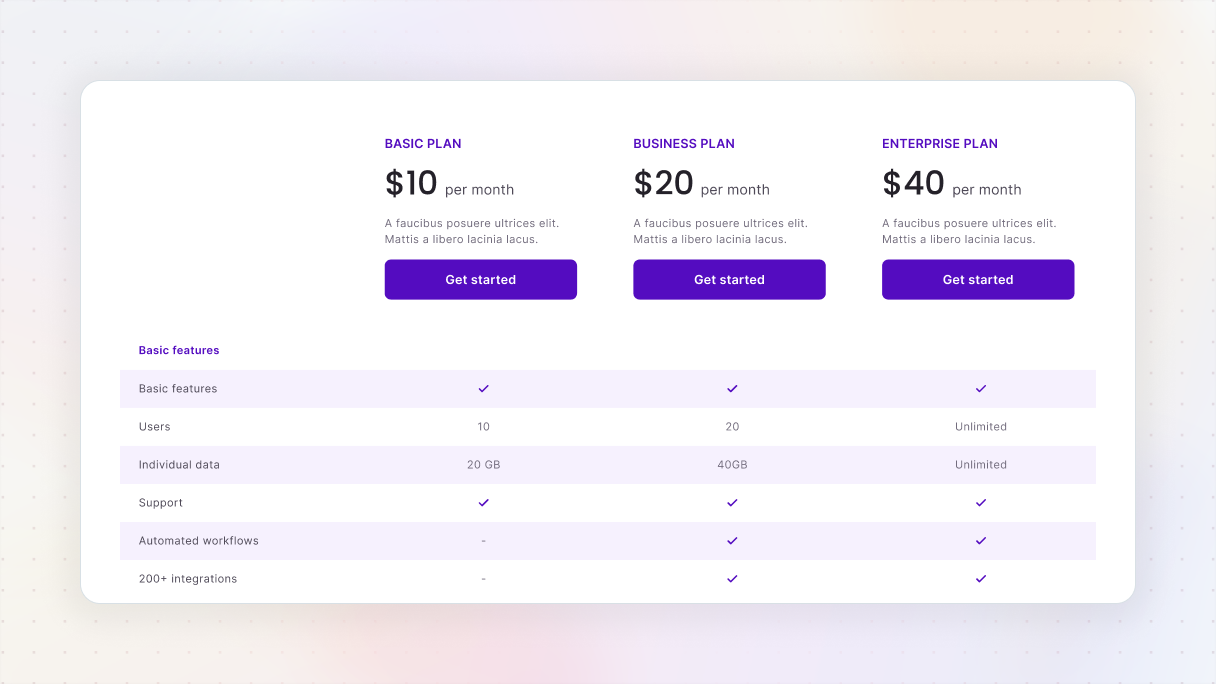This screenshot has width=1216, height=684.
Task: Click the Basic features section label
Action: pyautogui.click(x=179, y=350)
